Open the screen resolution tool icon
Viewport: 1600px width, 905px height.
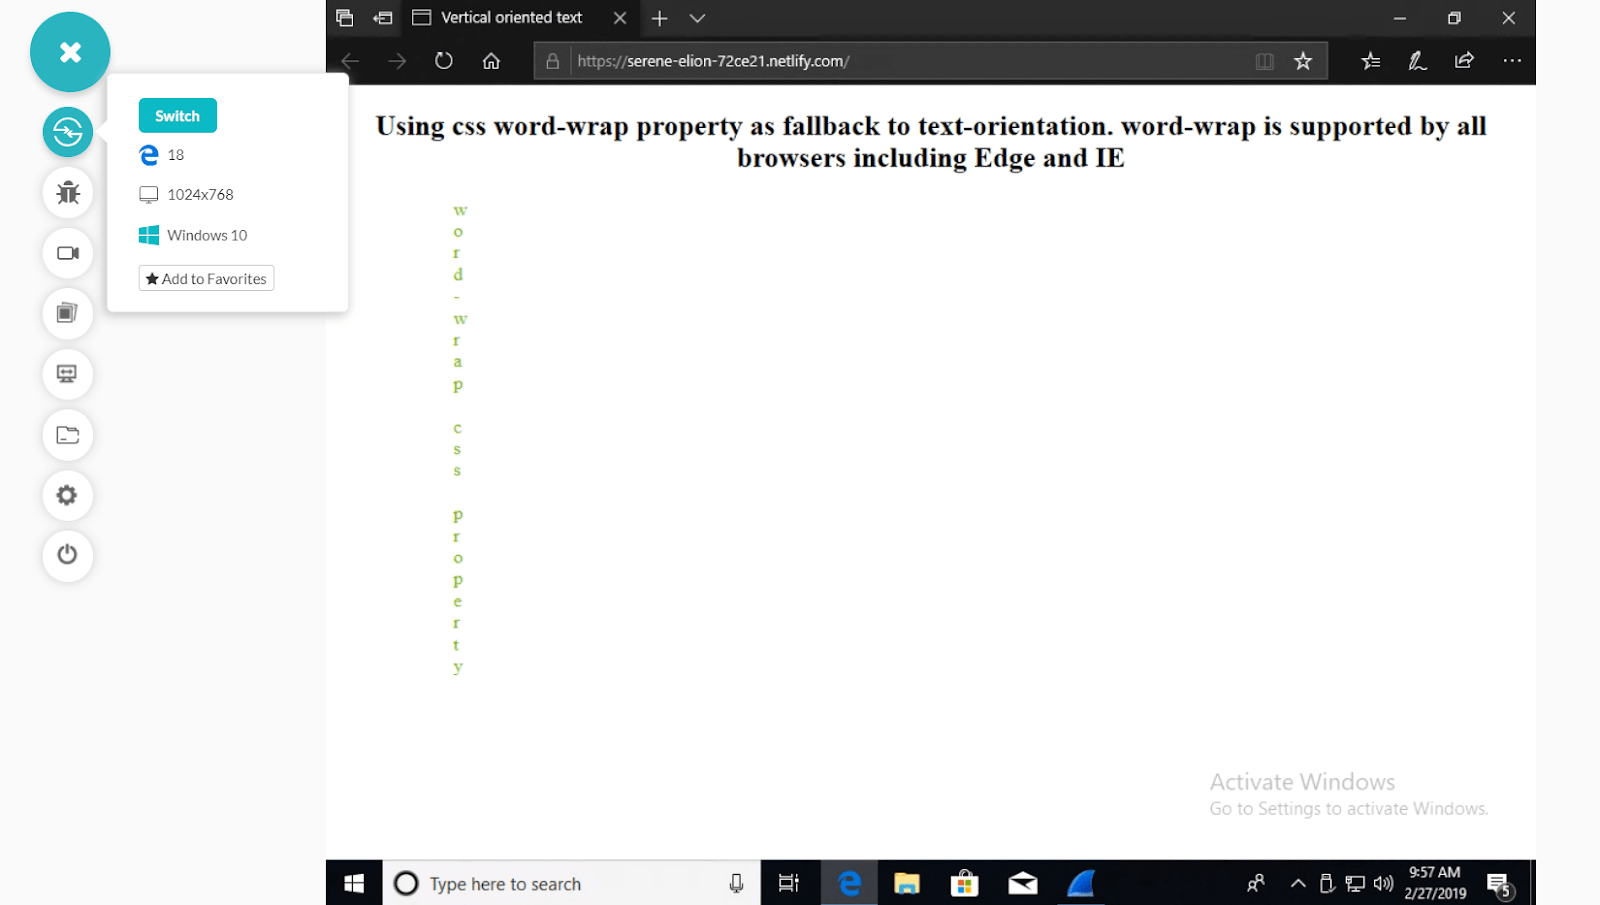pos(67,375)
